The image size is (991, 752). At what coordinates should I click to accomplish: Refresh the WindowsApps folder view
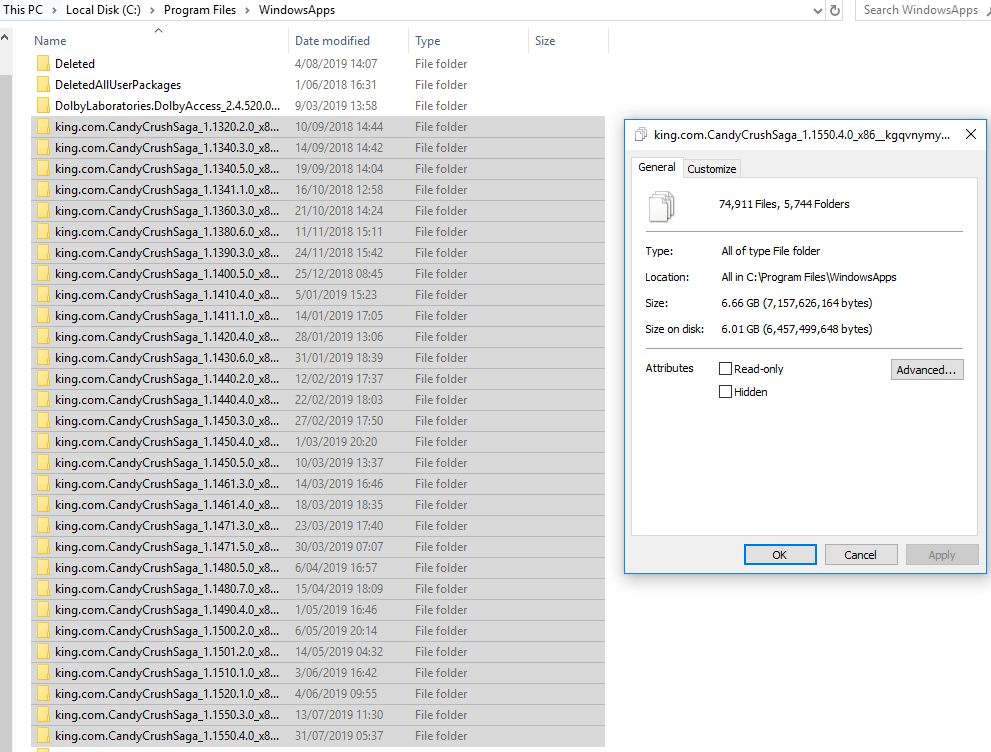(835, 10)
